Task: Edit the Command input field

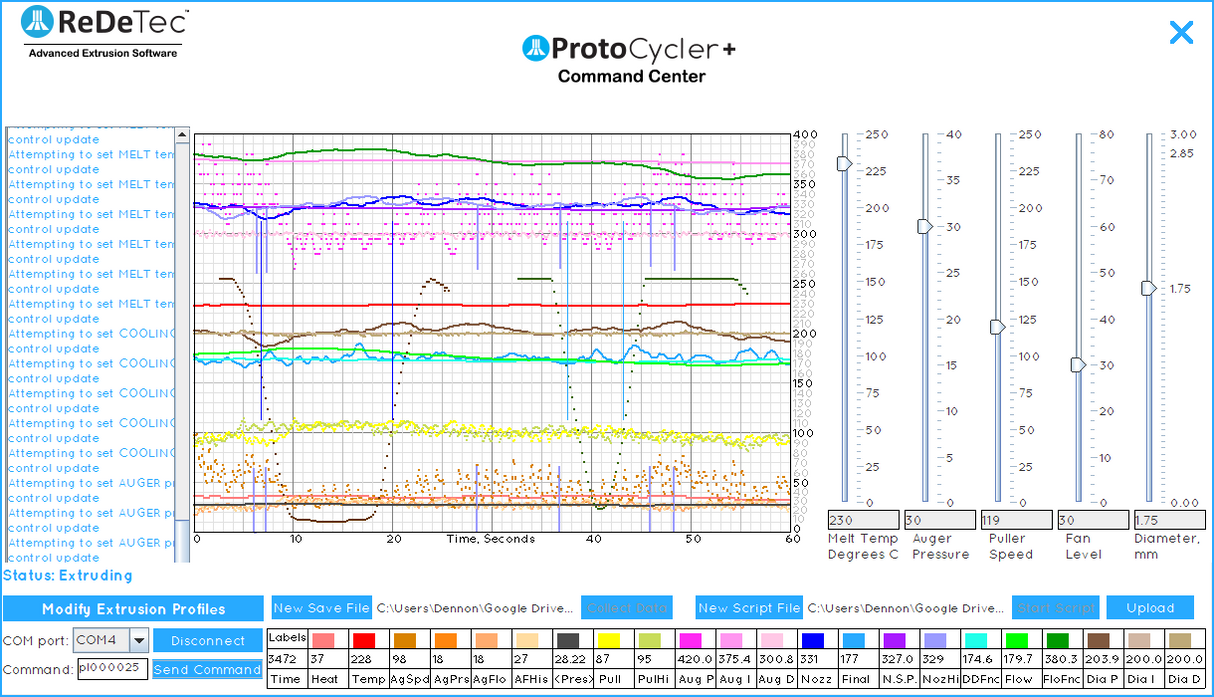Action: [110, 669]
